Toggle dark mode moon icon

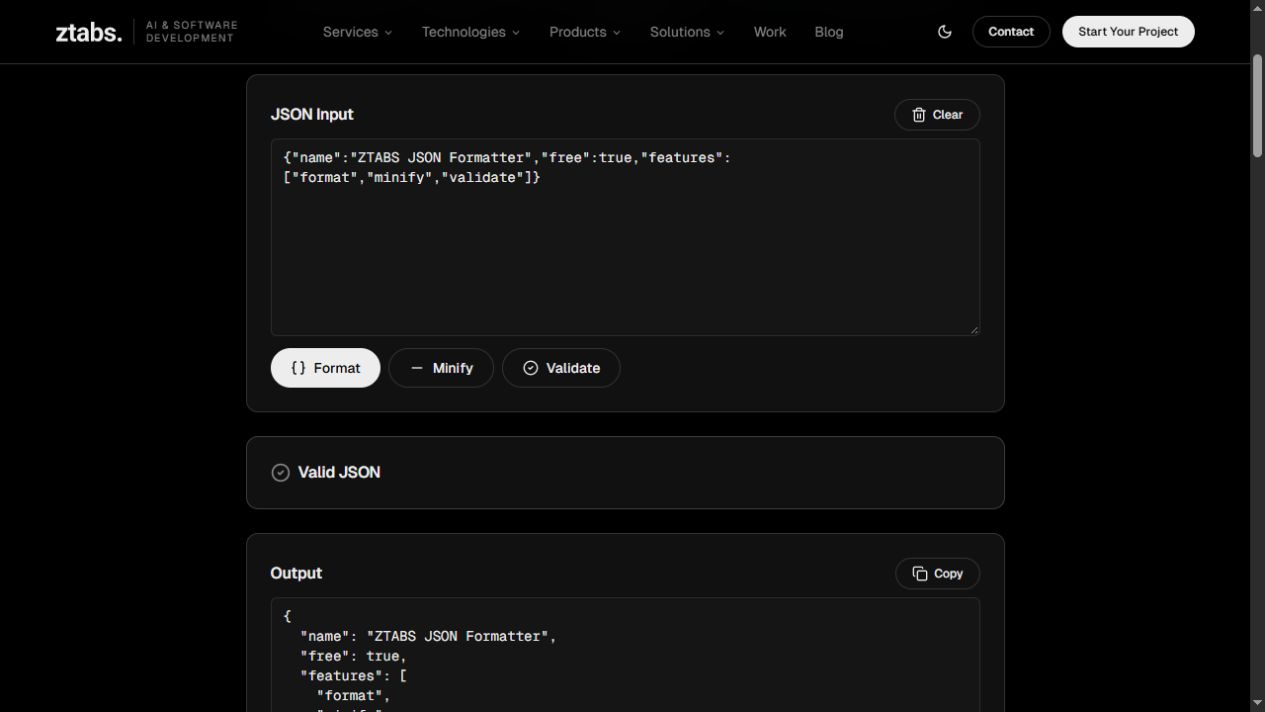tap(944, 32)
